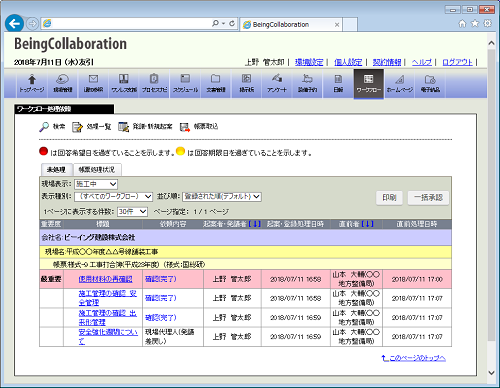Open the 設備予約 toolbar icon
500x388 pixels.
click(307, 83)
